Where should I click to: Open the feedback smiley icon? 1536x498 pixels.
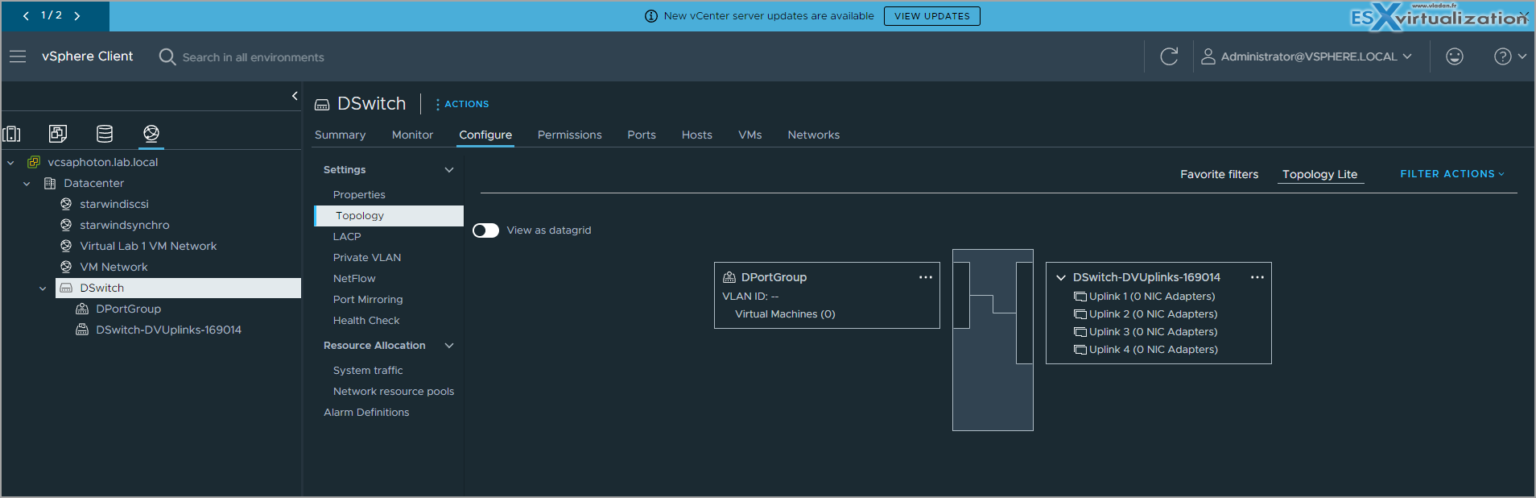[x=1454, y=57]
